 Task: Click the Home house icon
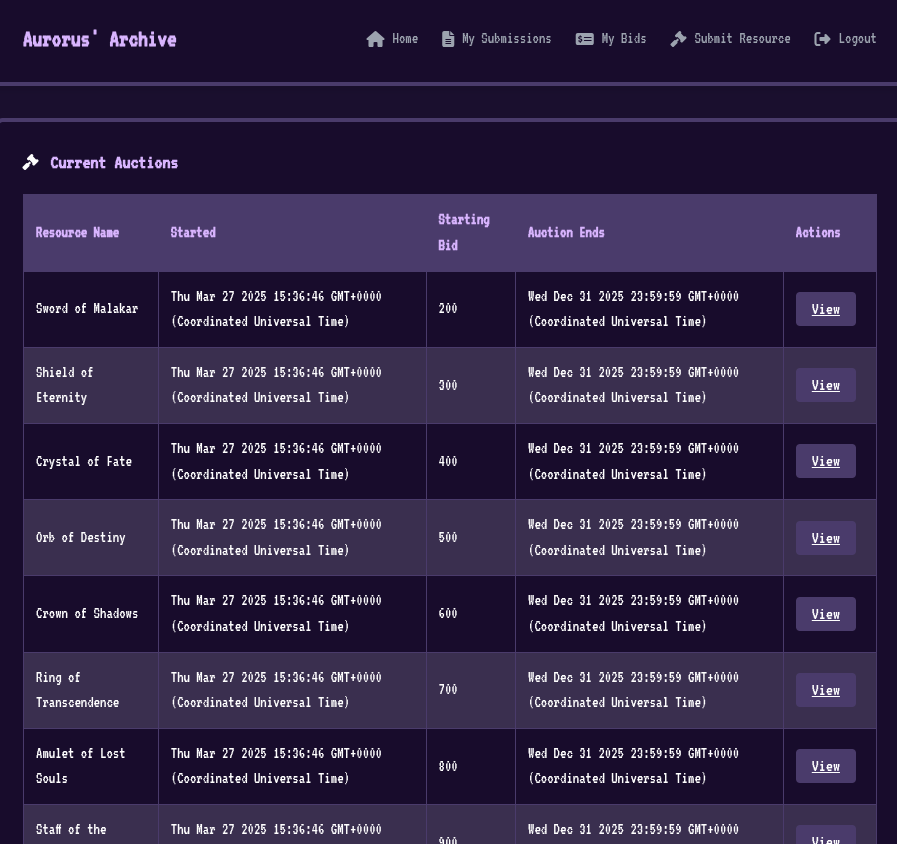click(x=375, y=39)
